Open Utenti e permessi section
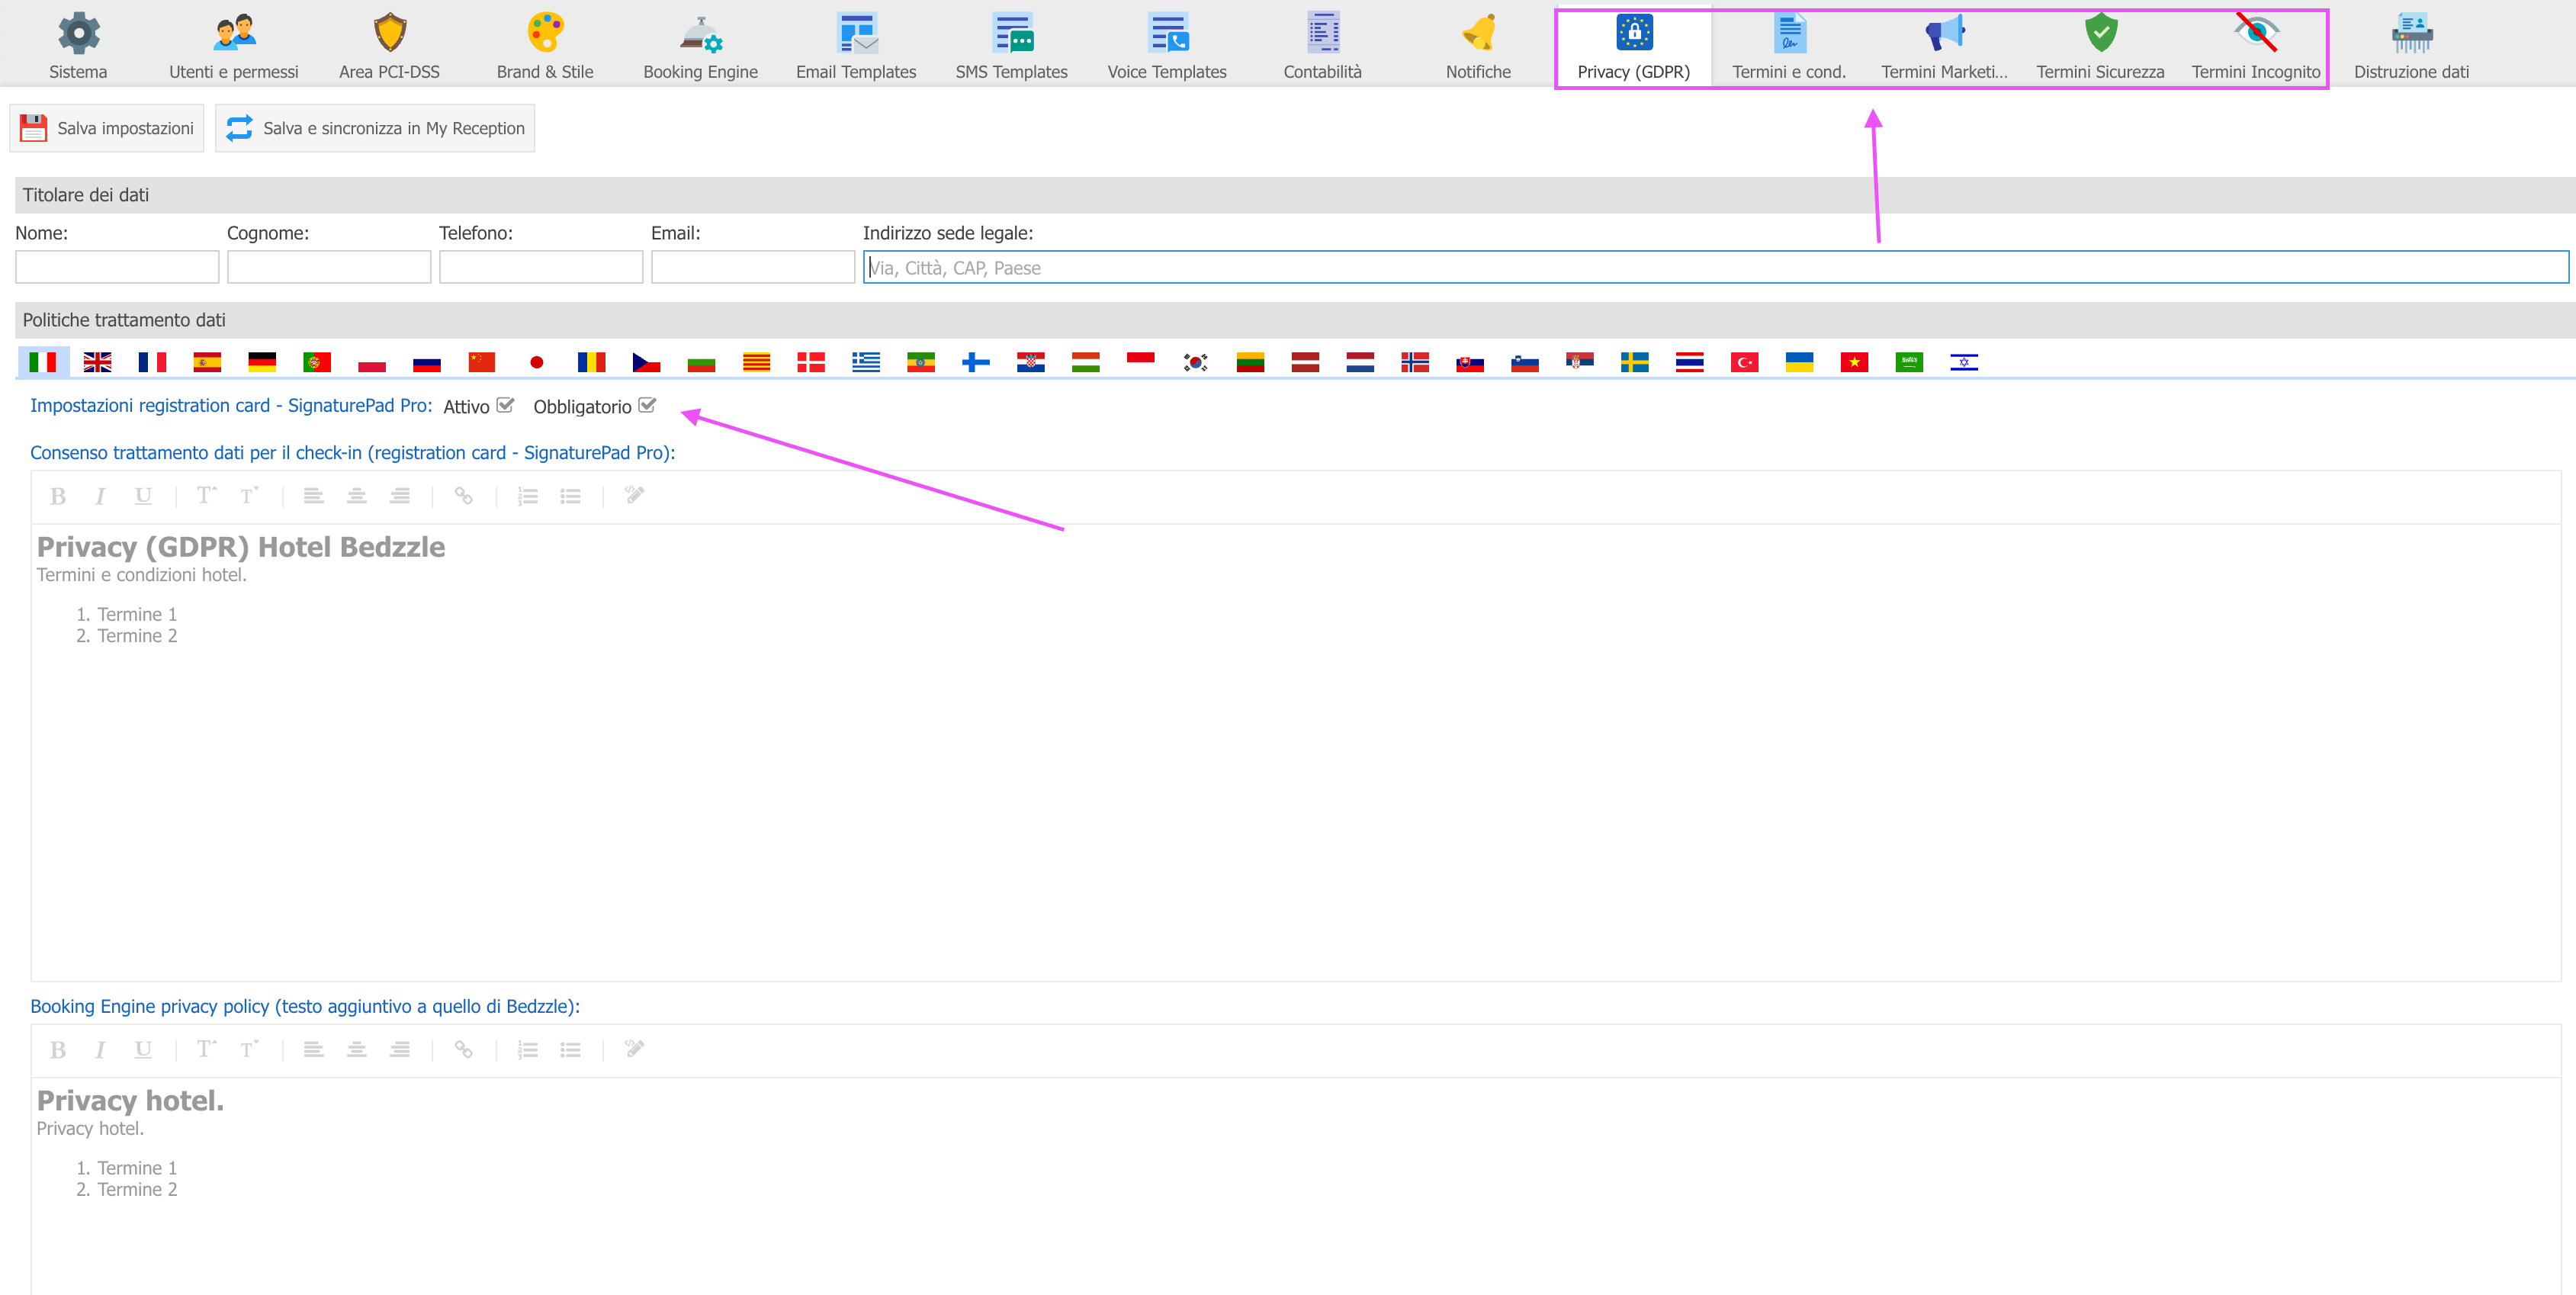The height and width of the screenshot is (1295, 2576). (x=234, y=46)
